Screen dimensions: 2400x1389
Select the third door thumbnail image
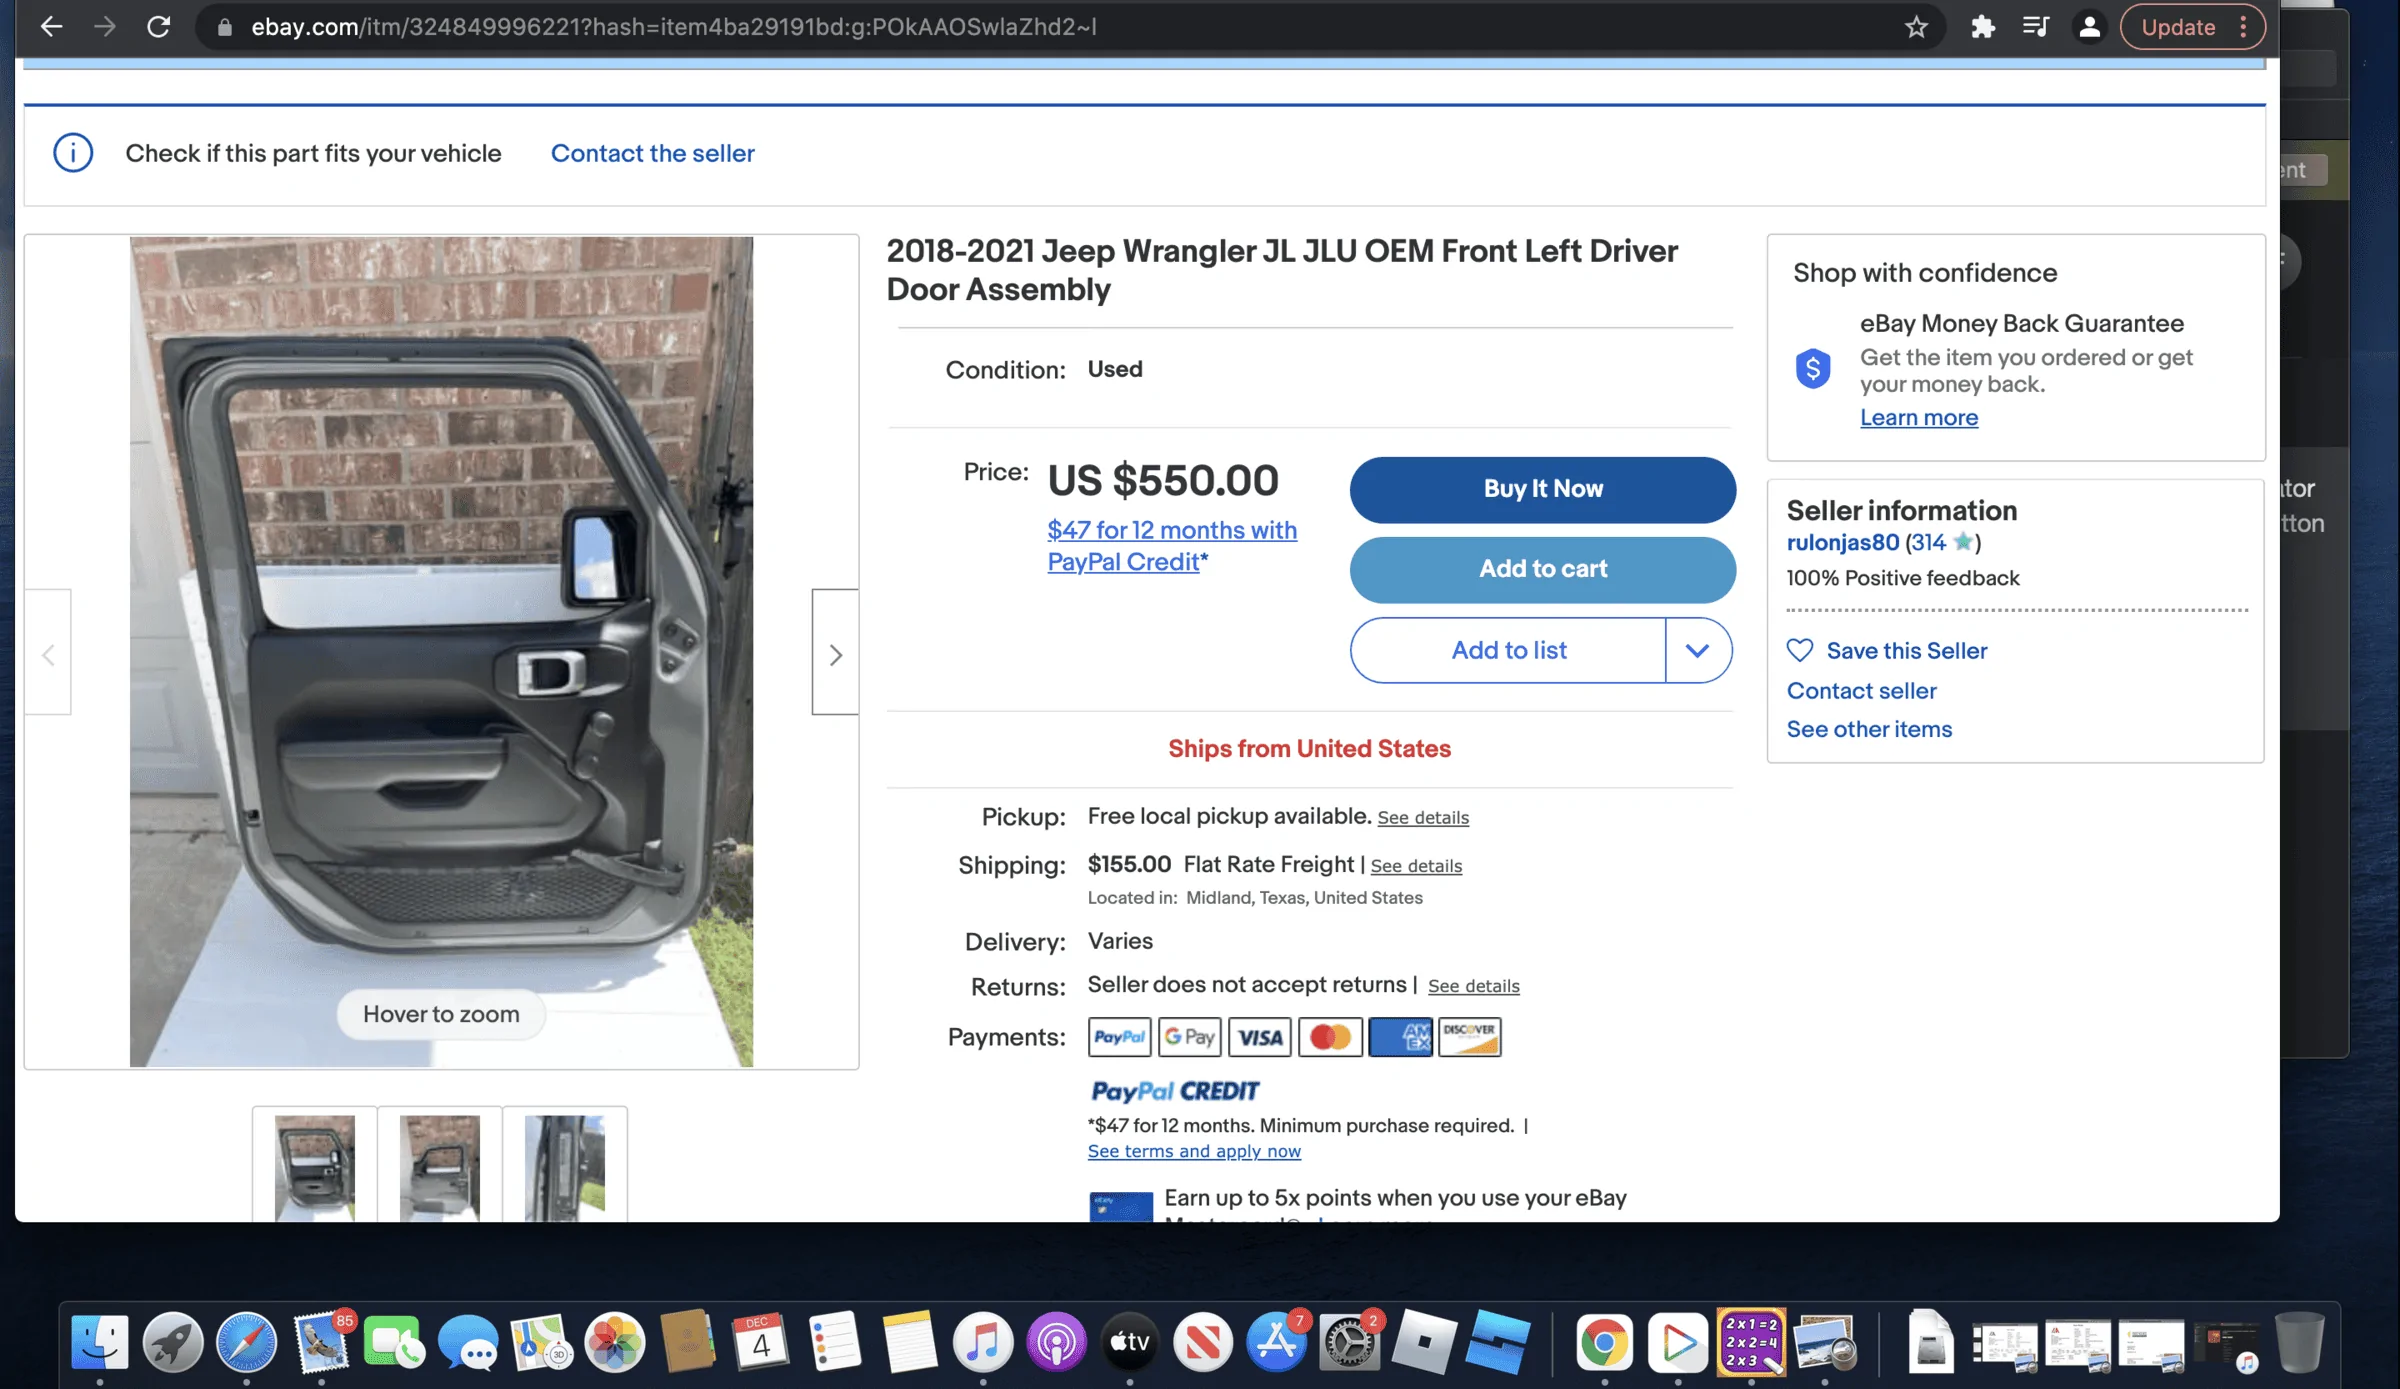click(564, 1166)
